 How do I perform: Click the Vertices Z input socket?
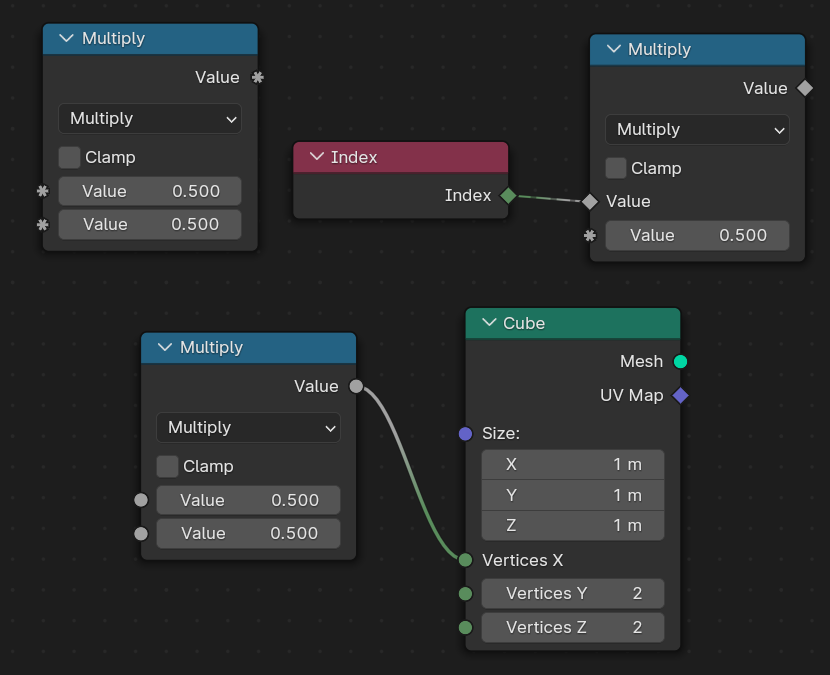(465, 627)
